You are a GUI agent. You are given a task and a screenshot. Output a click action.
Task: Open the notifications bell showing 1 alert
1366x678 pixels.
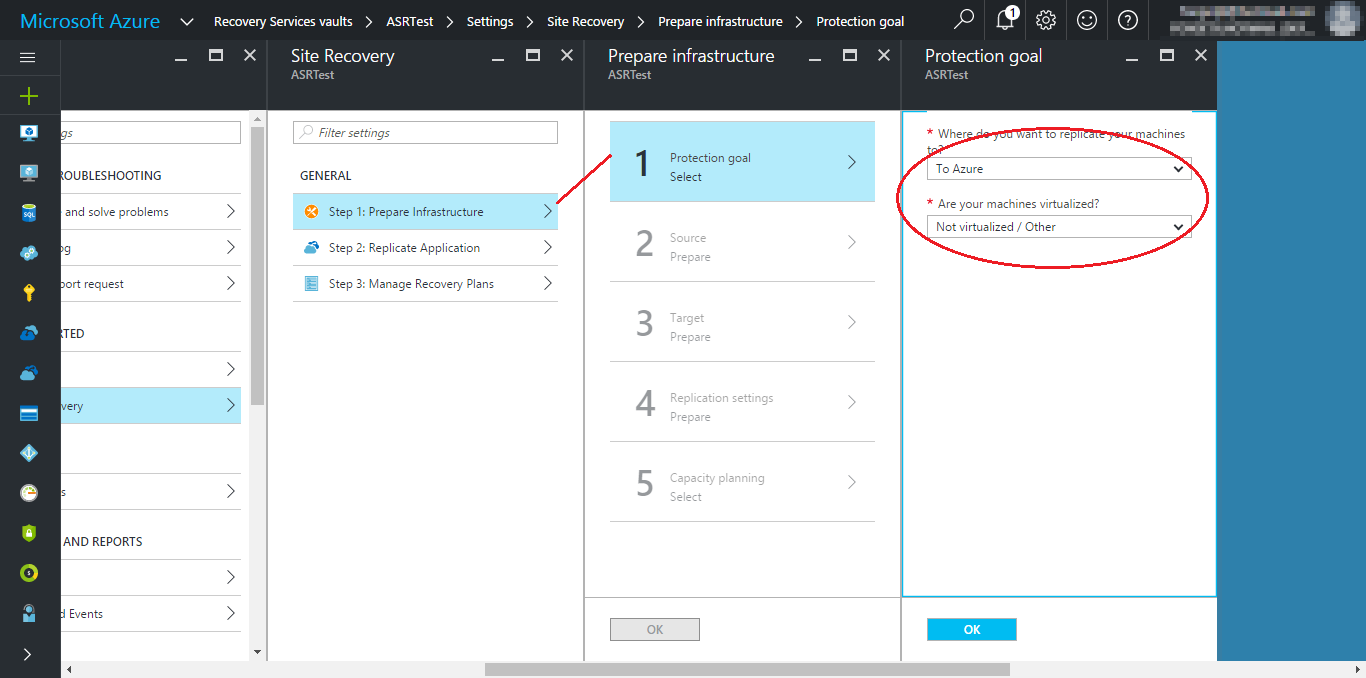pyautogui.click(x=1005, y=19)
